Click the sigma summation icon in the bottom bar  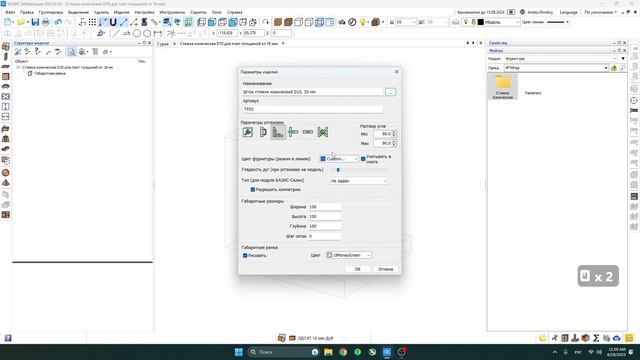pos(596,338)
